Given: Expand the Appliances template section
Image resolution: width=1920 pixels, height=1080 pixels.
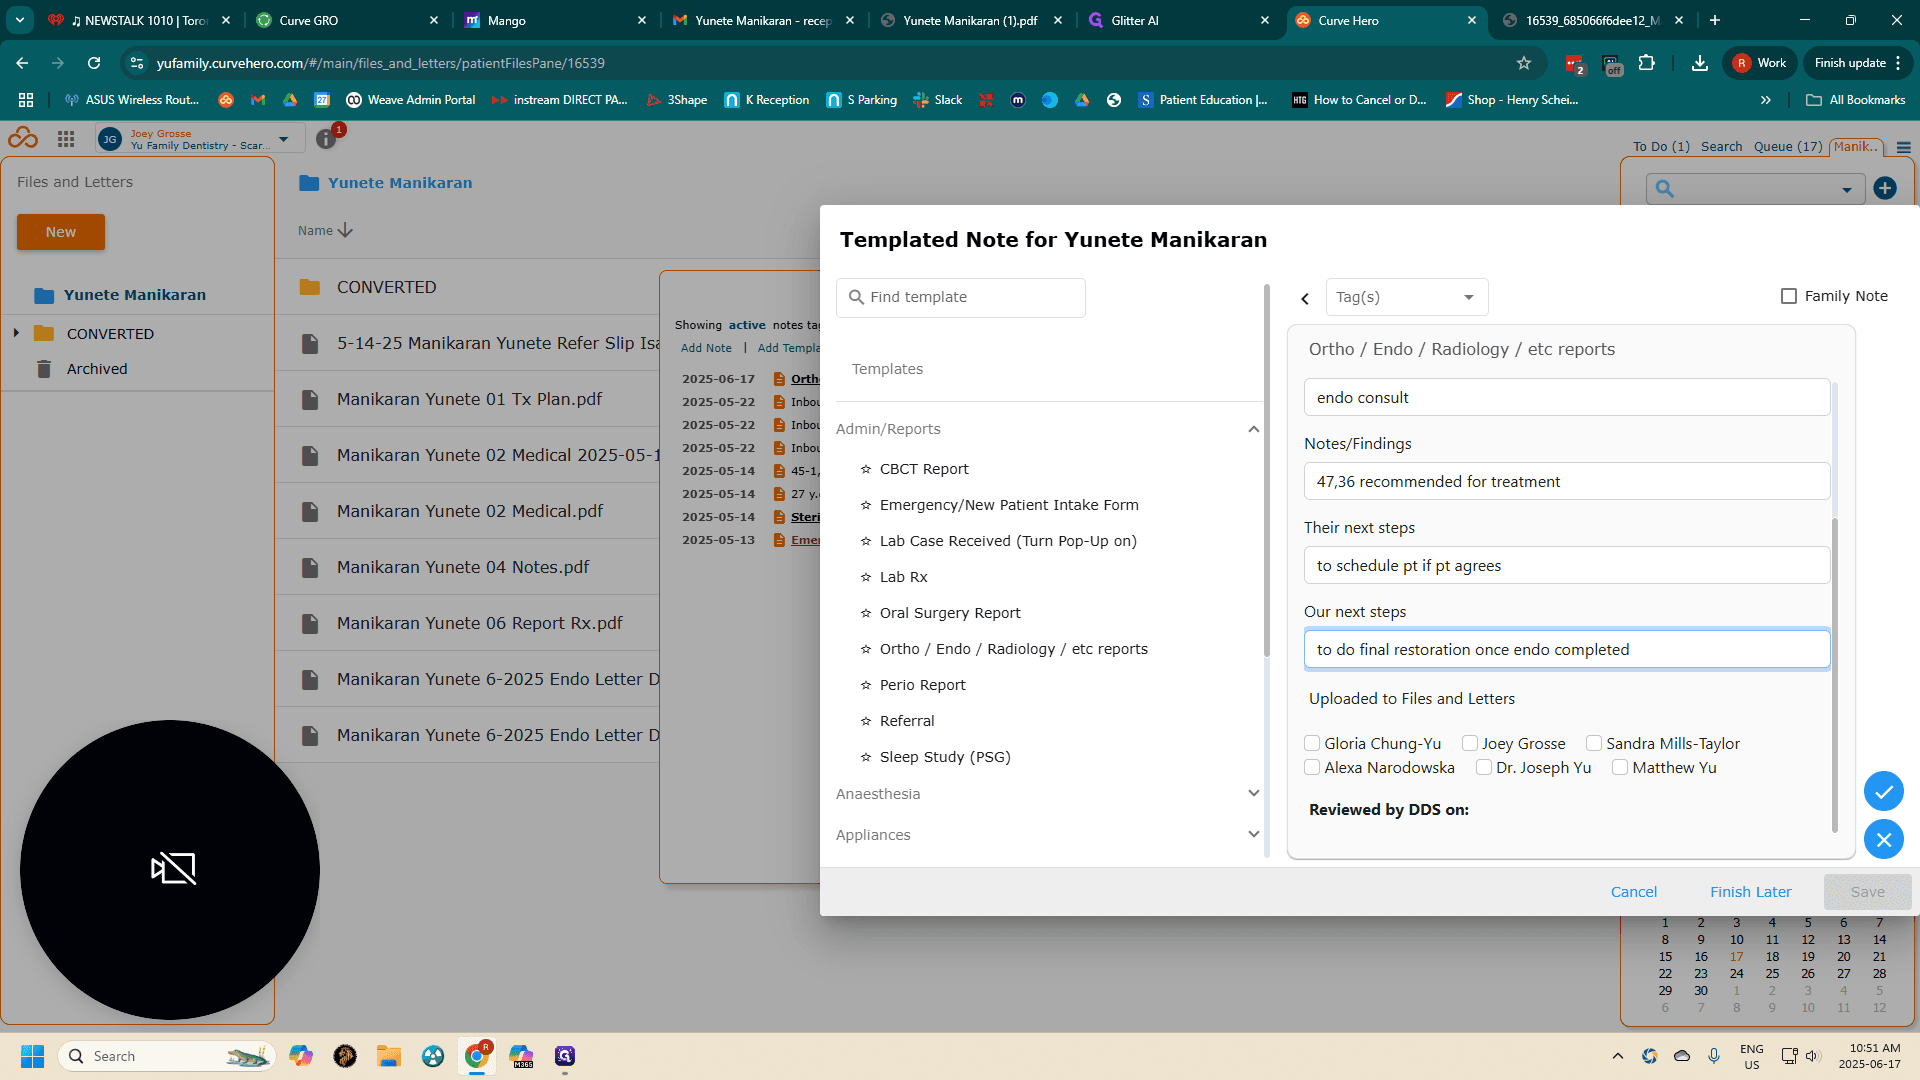Looking at the screenshot, I should point(1253,834).
